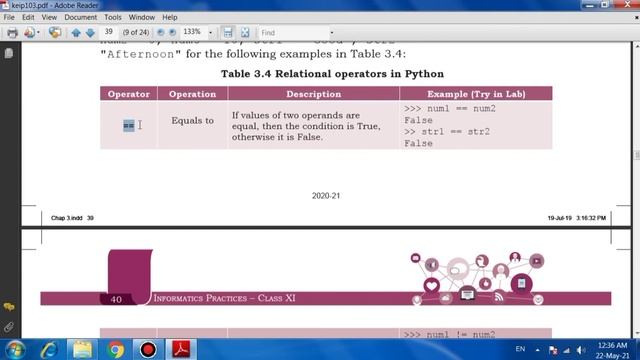Click the page number field showing 39
This screenshot has height=360, width=640.
pos(108,32)
